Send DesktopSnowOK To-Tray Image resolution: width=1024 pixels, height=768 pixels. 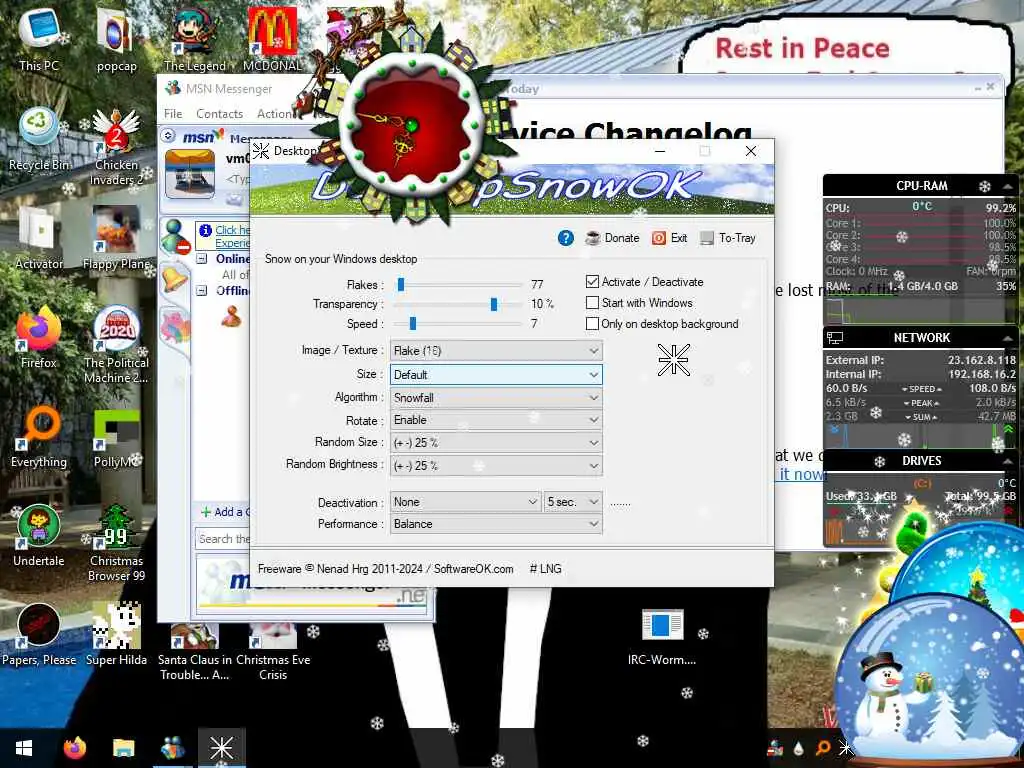coord(728,238)
